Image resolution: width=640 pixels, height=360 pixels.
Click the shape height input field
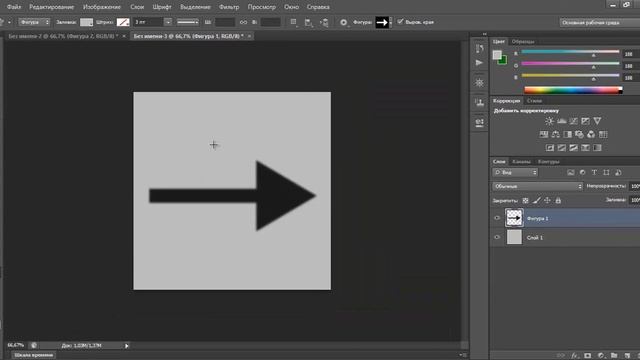[x=270, y=22]
